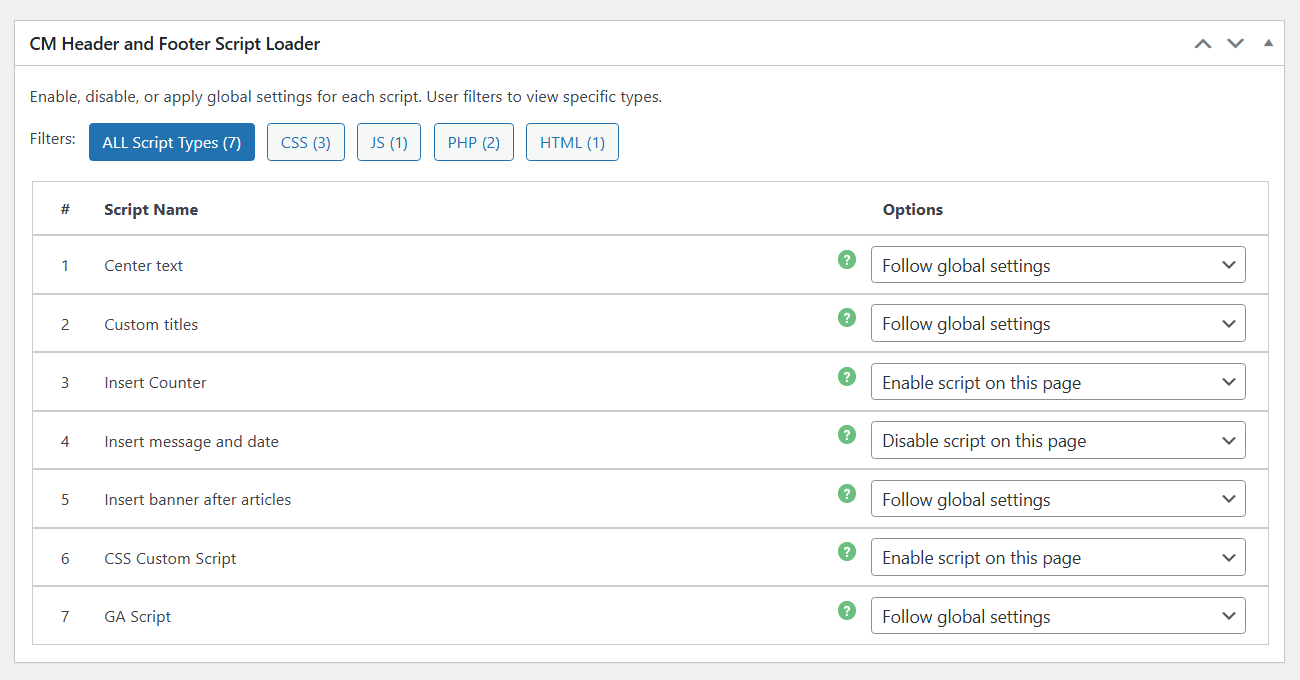The image size is (1300, 680).
Task: Click help icon for Insert Counter script
Action: click(x=847, y=377)
